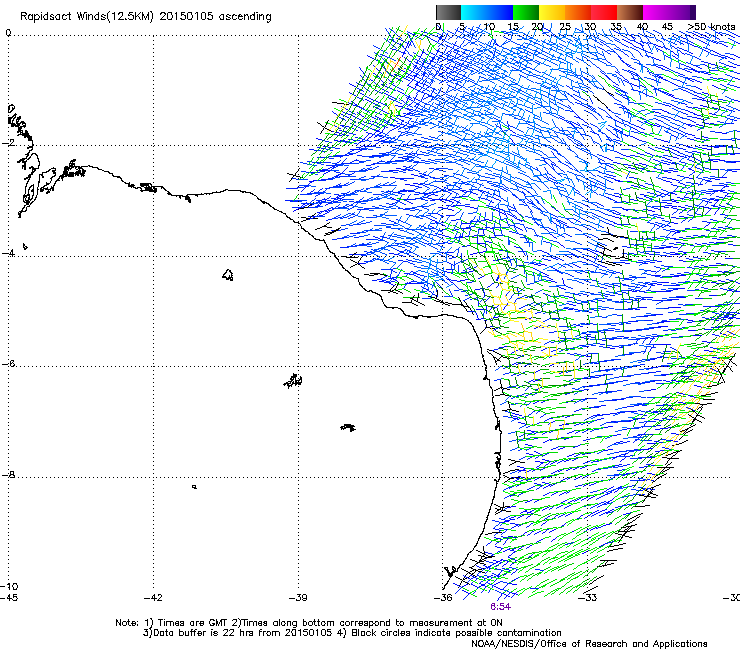Click the legend label "25"
Viewport: 740px width, 650px height.
point(565,26)
